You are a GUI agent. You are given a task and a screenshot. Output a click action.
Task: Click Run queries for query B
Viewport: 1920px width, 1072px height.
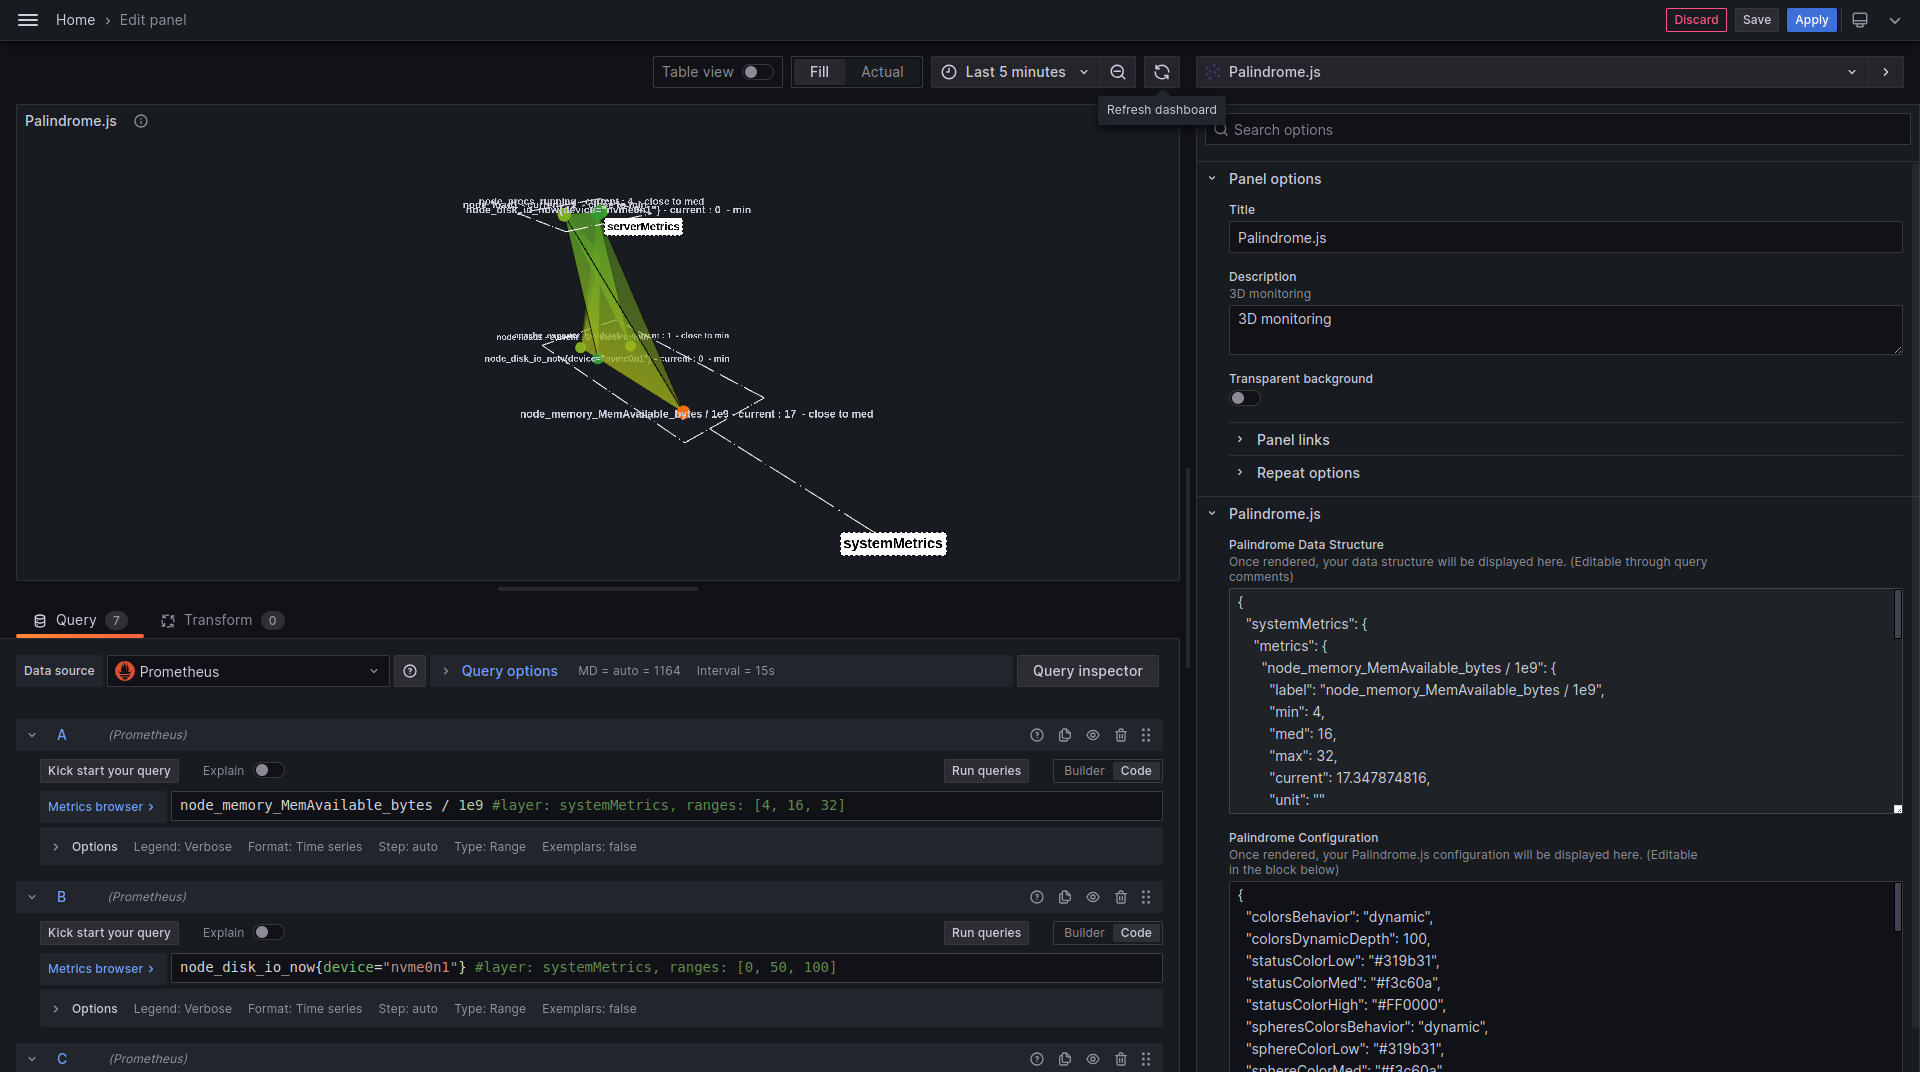(x=986, y=933)
